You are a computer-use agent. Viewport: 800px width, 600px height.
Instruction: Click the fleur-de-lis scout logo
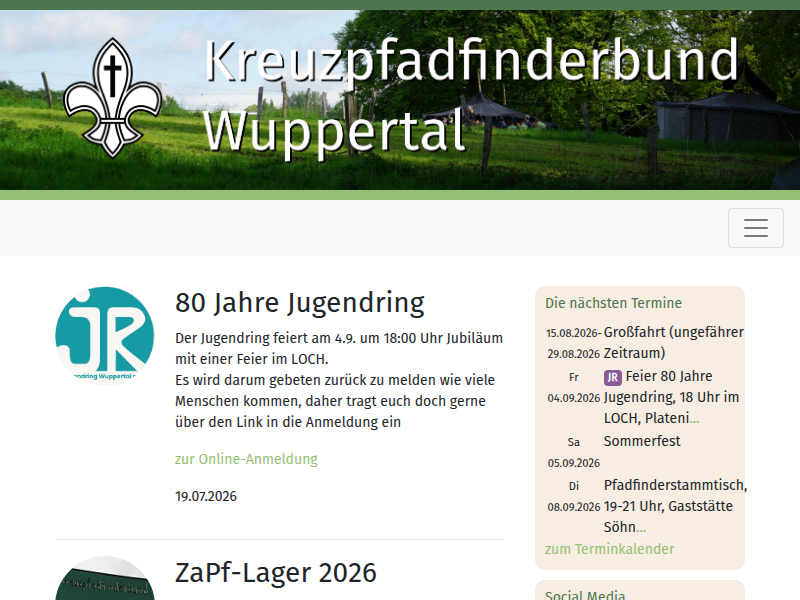(112, 98)
